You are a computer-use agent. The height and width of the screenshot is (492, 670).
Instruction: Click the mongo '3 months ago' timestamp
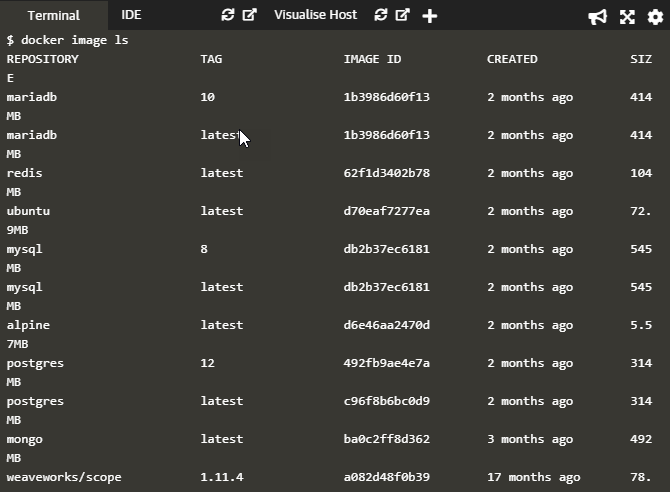pyautogui.click(x=530, y=439)
